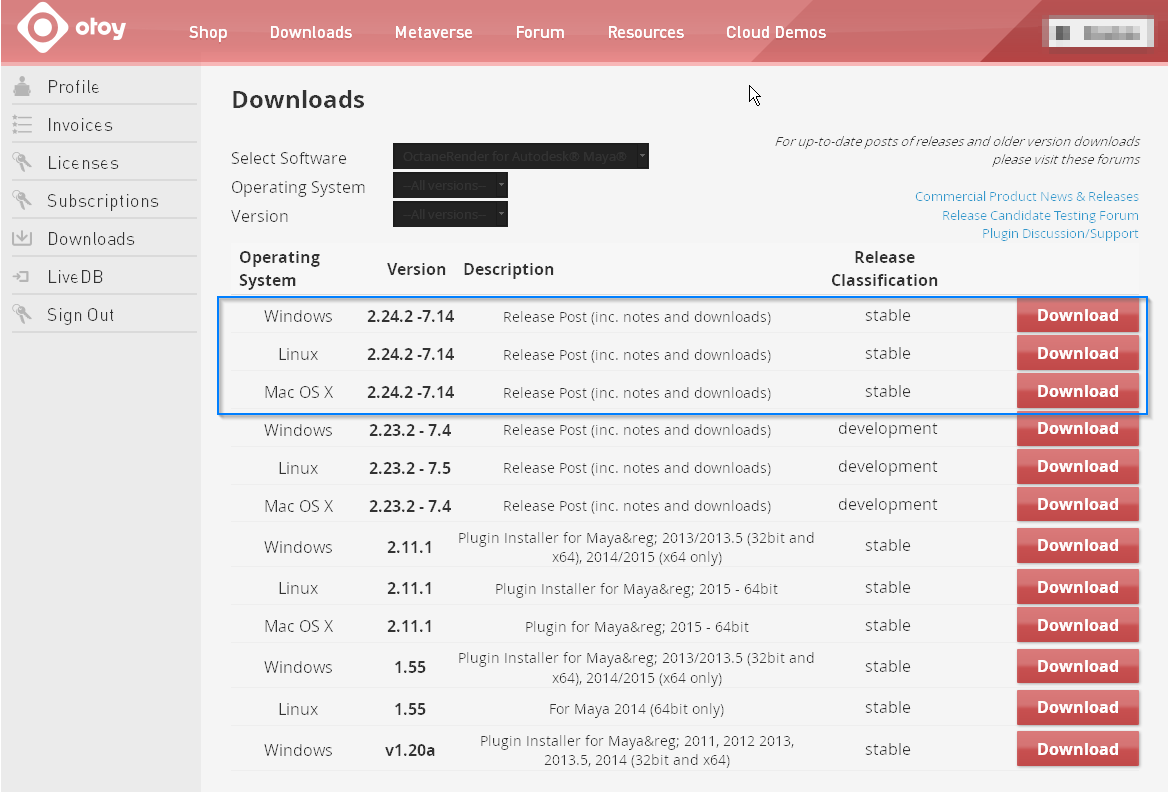Click the Downloads tray icon in sidebar
1168x792 pixels.
tap(22, 238)
